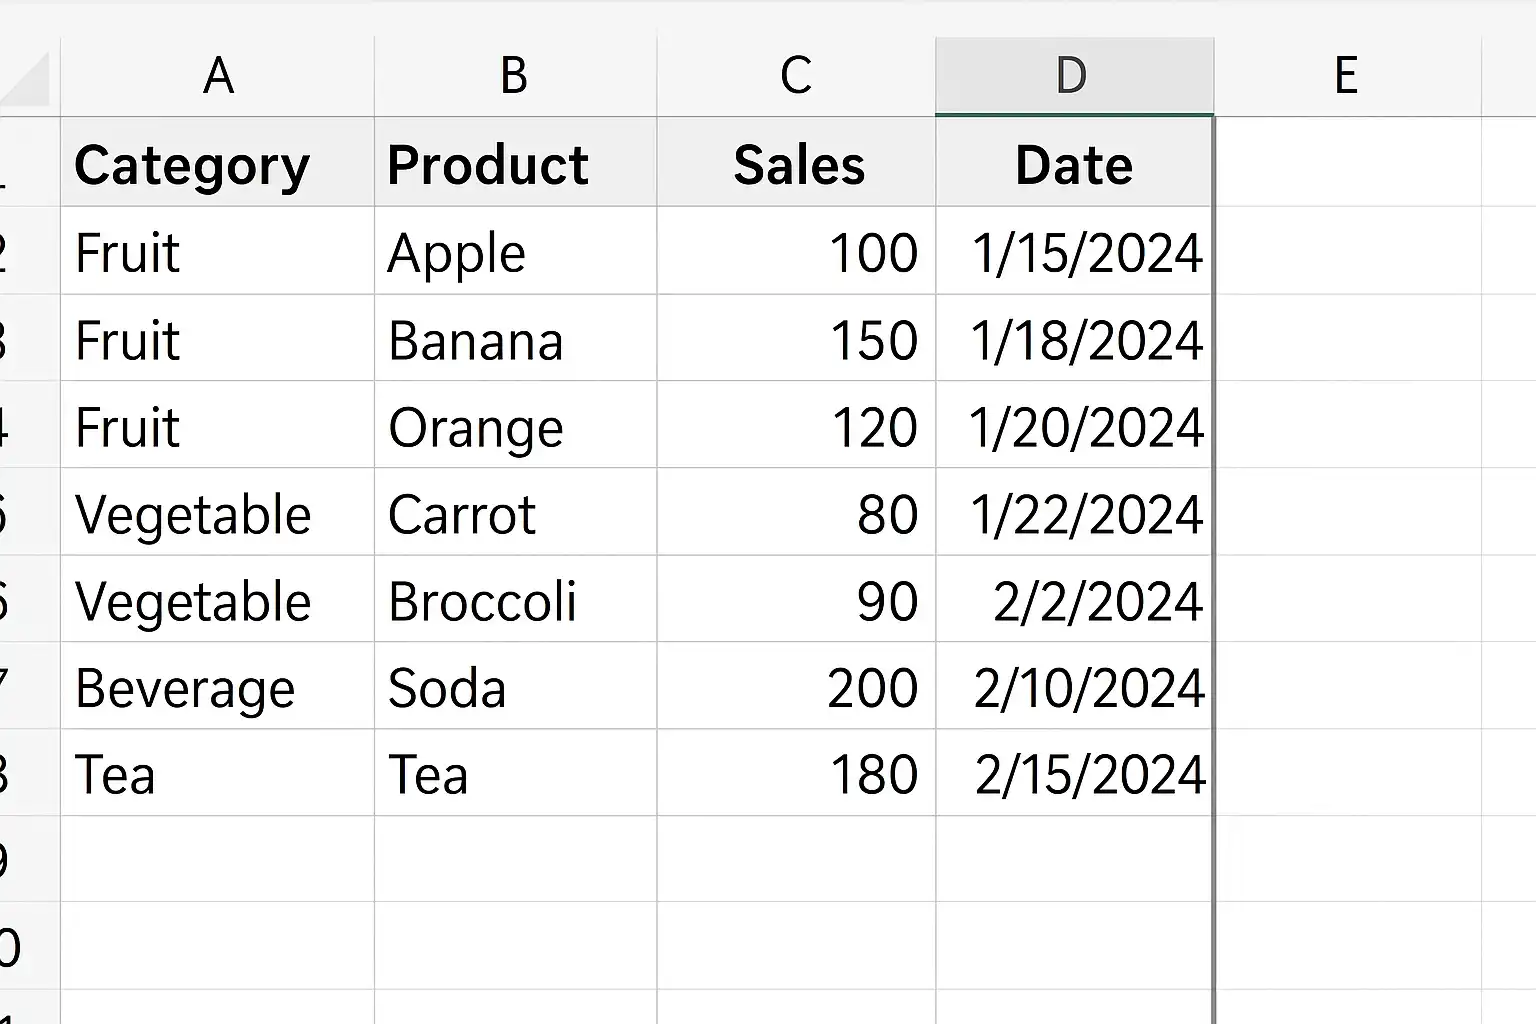The height and width of the screenshot is (1024, 1536).
Task: Click the Product header cell
Action: tap(515, 163)
